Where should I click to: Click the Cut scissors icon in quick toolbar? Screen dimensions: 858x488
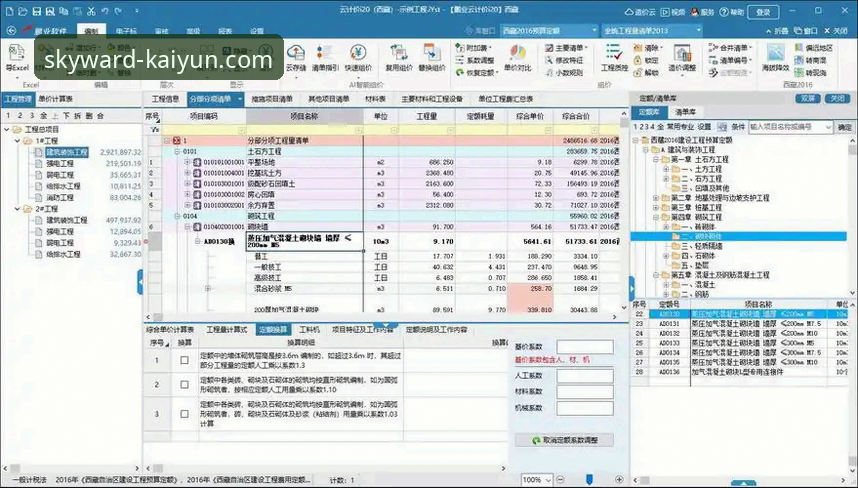pyautogui.click(x=91, y=11)
